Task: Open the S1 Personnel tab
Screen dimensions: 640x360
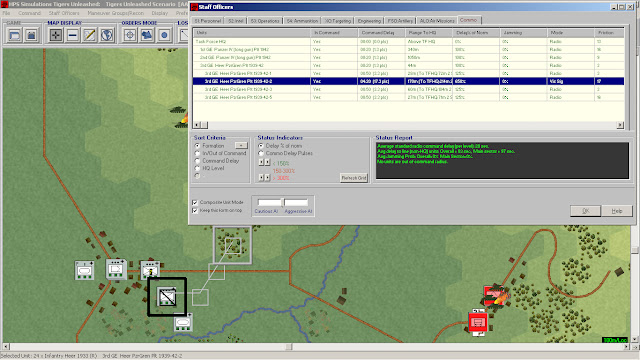Action: 208,21
